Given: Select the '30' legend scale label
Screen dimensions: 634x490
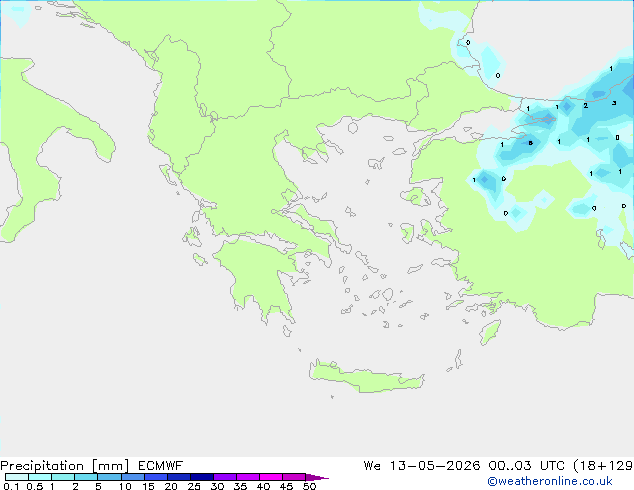Looking at the screenshot, I should [x=217, y=486].
